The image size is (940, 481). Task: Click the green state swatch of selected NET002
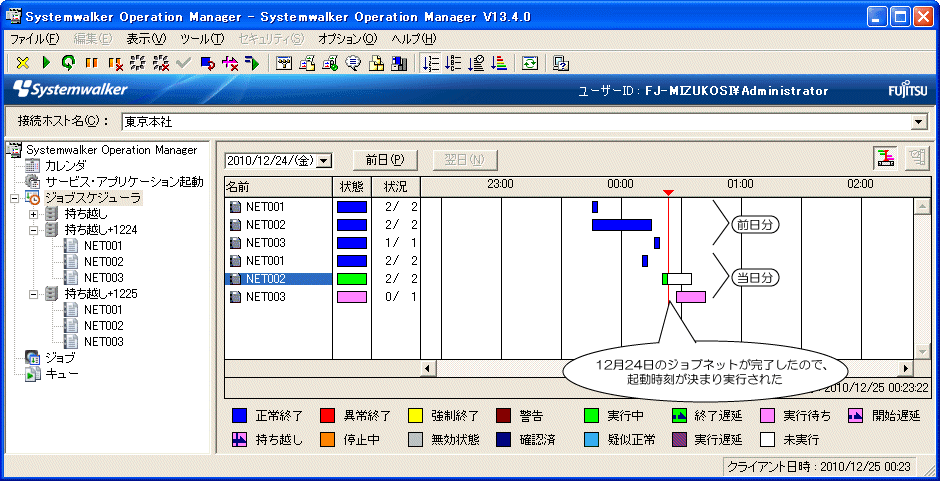click(352, 279)
